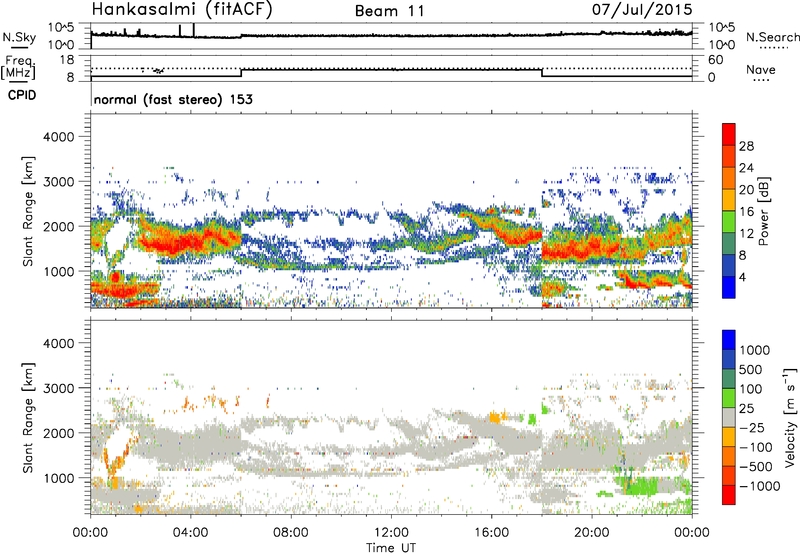Click the '1000' range tick of the velocity panel
The width and height of the screenshot is (800, 554).
[59, 477]
